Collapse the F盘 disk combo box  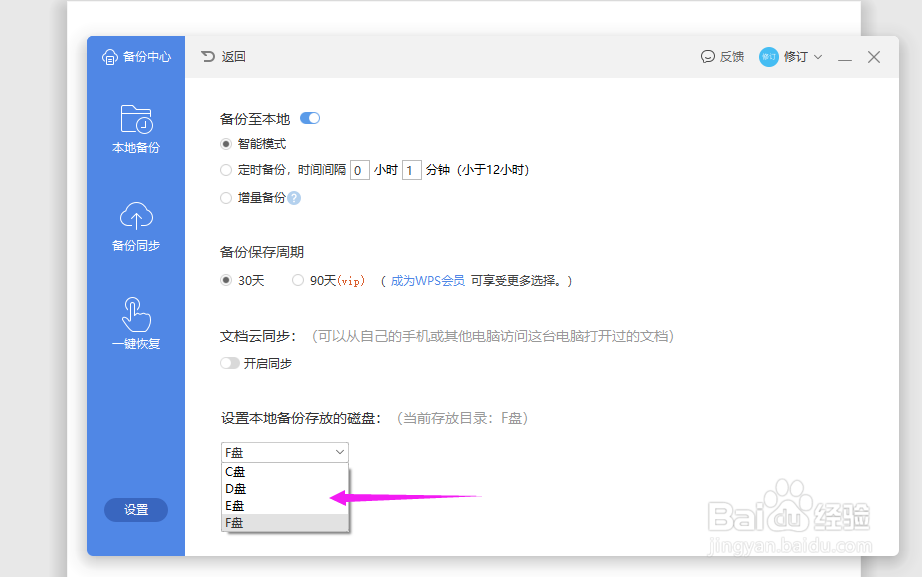[x=285, y=452]
